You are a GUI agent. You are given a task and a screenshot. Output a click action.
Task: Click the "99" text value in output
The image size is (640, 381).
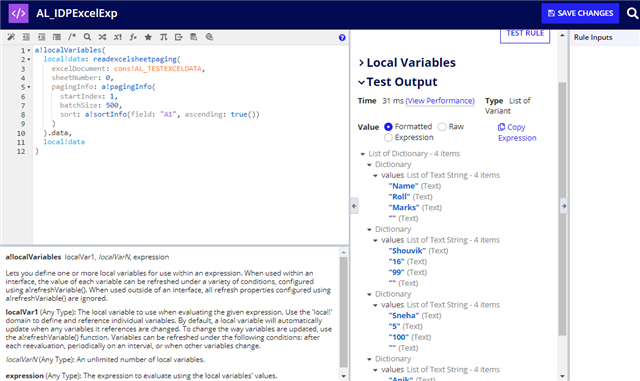pos(396,273)
